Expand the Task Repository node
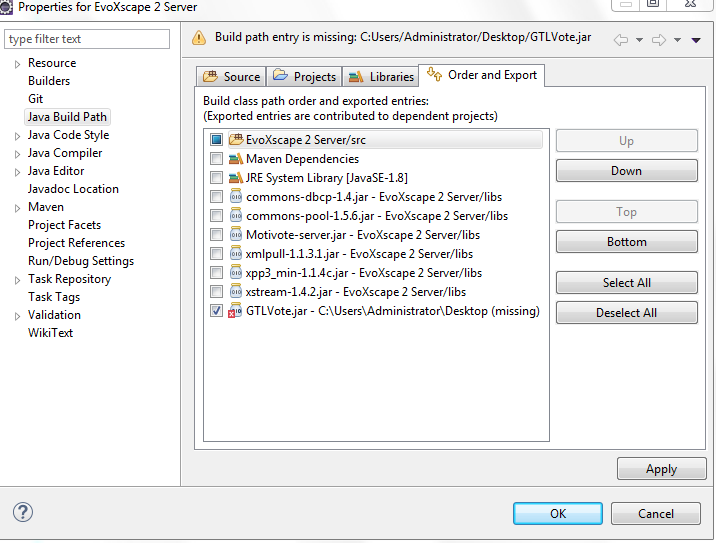716x543 pixels. tap(17, 280)
